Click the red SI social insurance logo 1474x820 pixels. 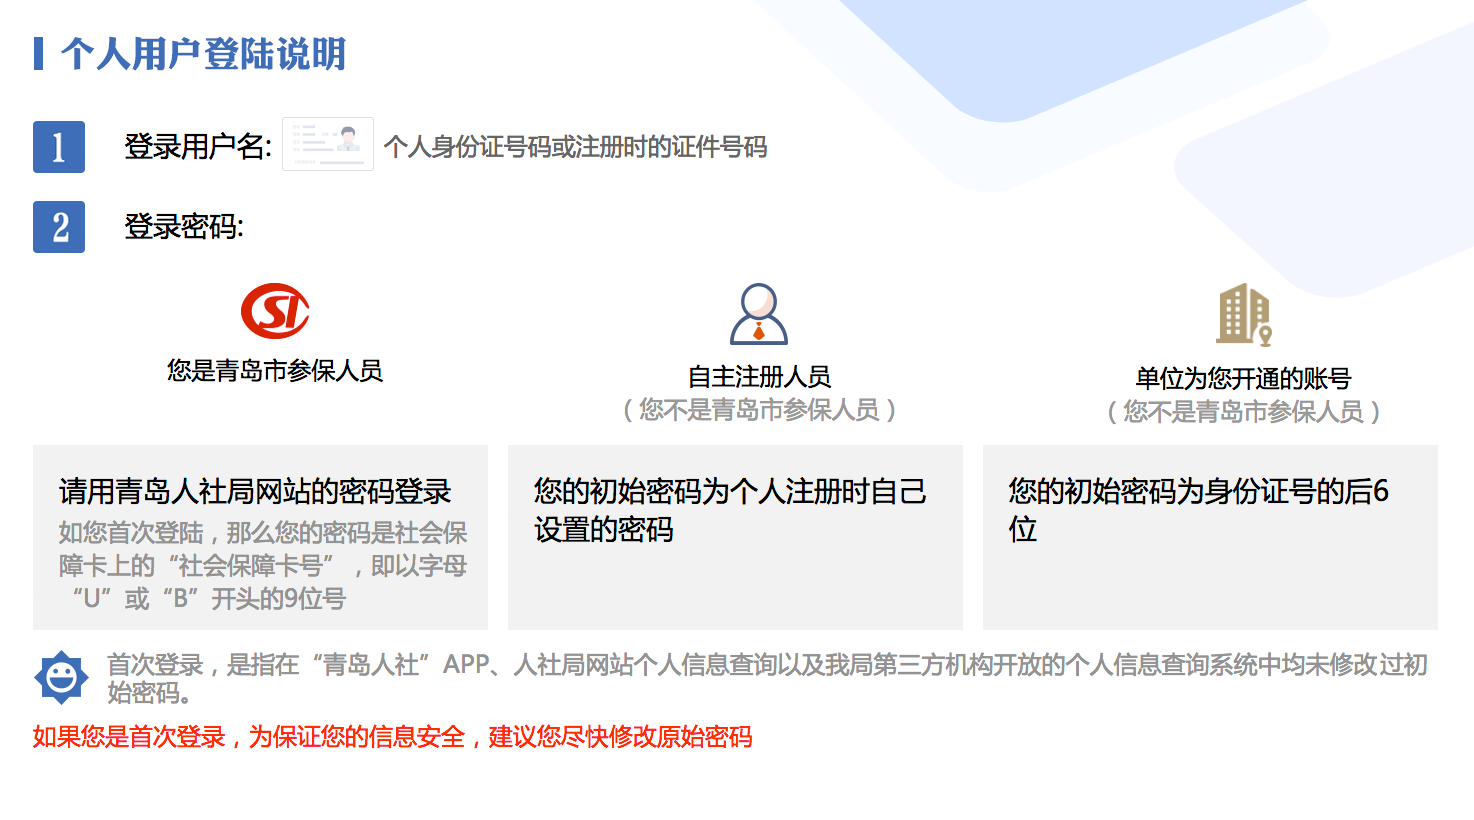pyautogui.click(x=275, y=311)
